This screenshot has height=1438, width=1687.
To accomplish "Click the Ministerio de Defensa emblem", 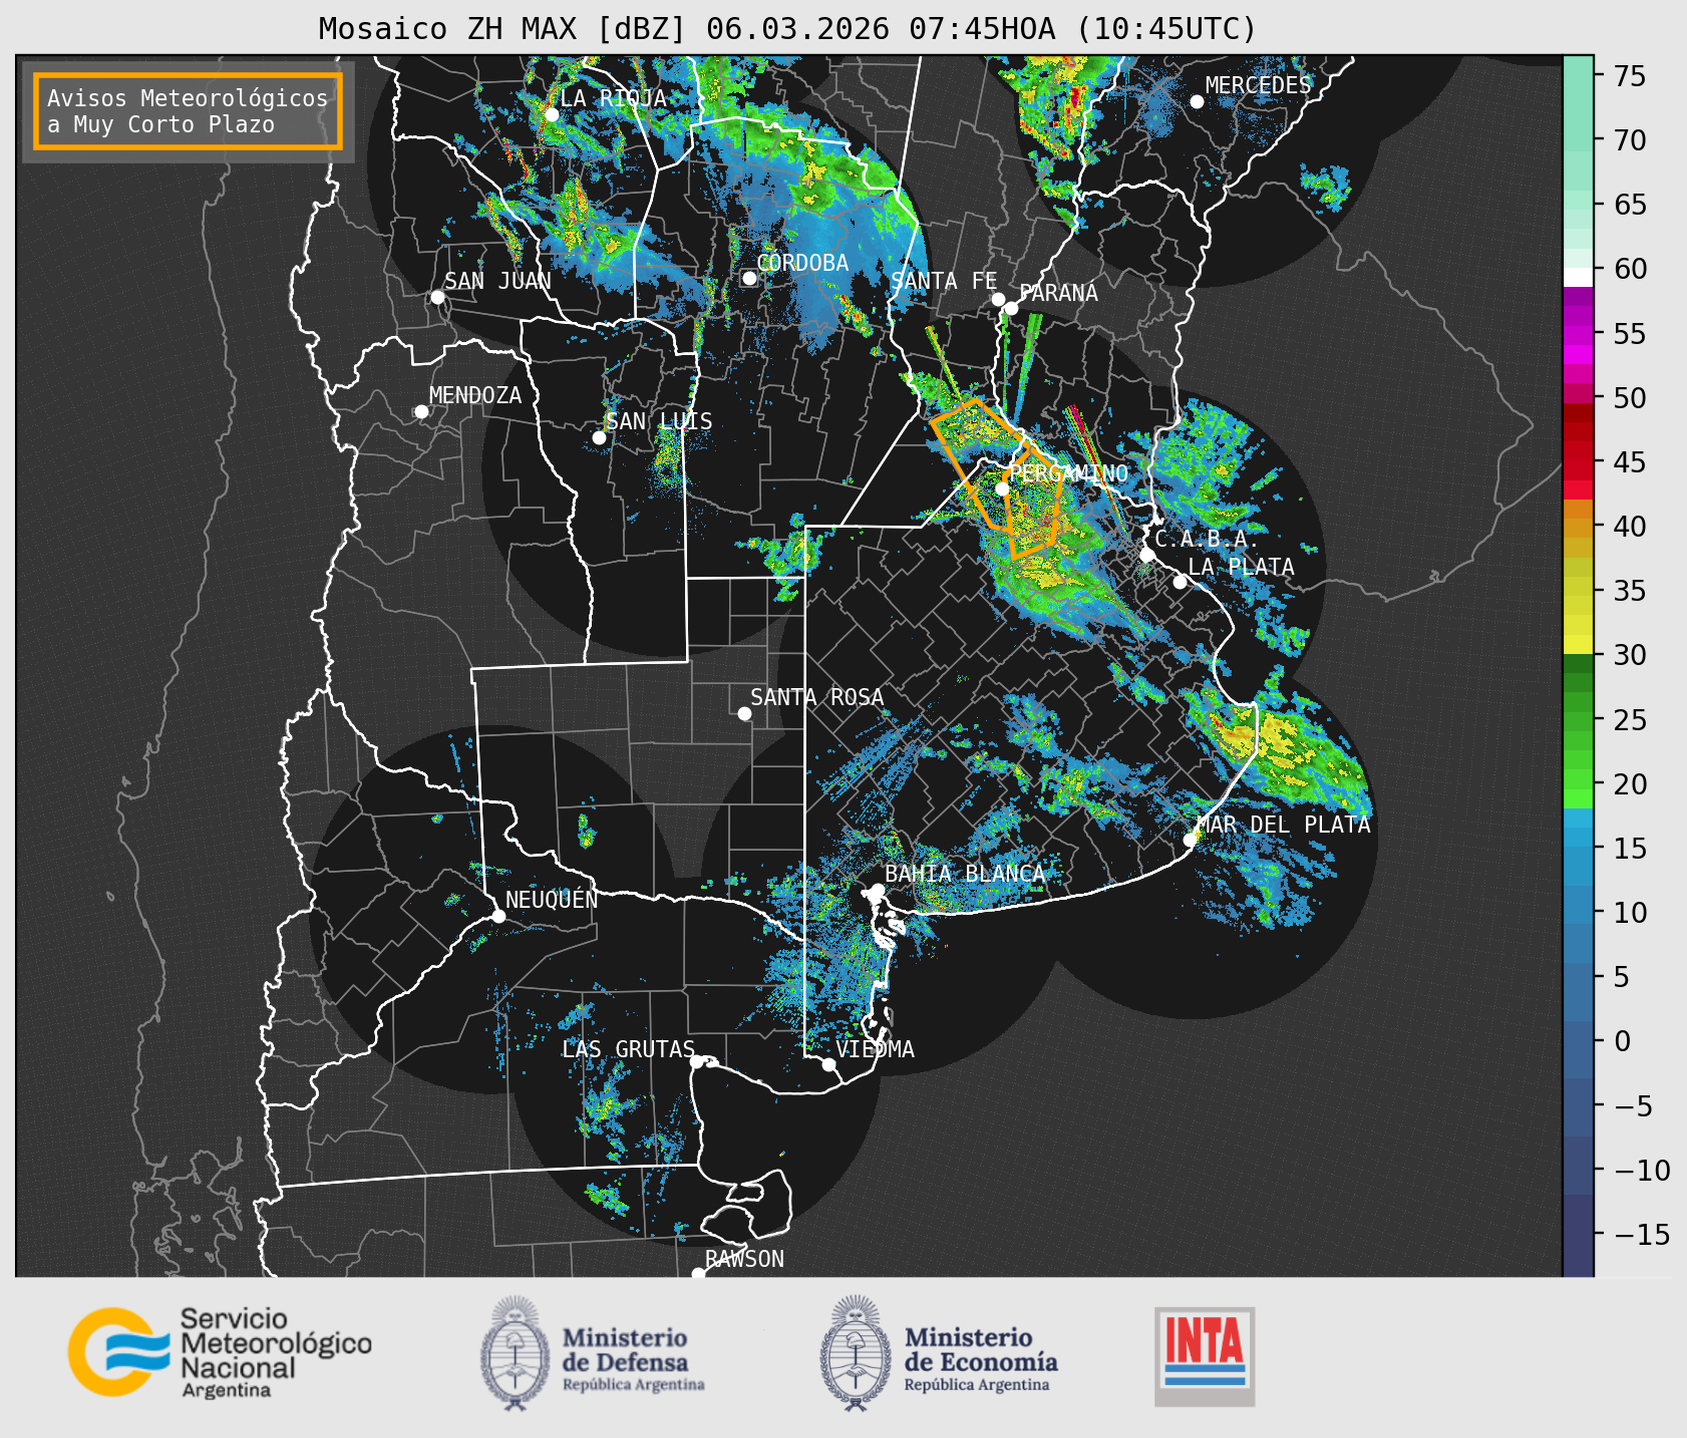I will (x=514, y=1354).
